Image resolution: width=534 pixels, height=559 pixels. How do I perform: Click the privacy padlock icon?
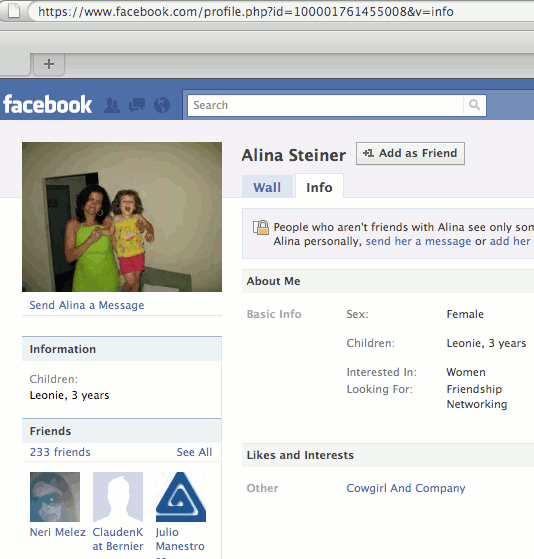[261, 227]
